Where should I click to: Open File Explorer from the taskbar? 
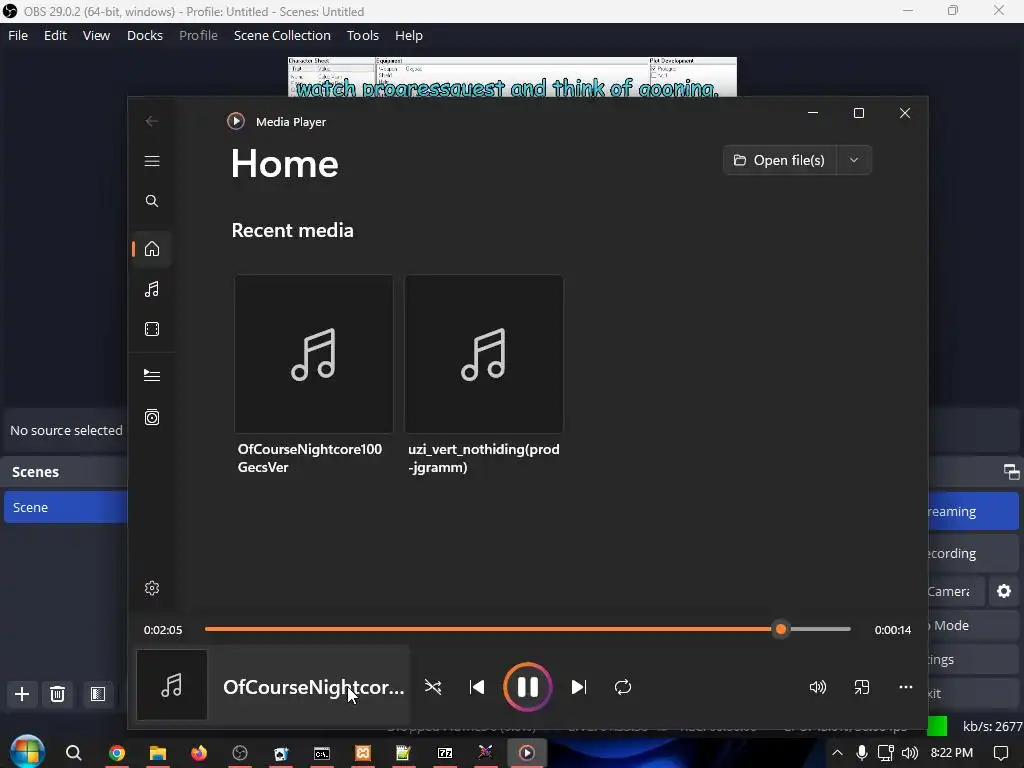158,753
